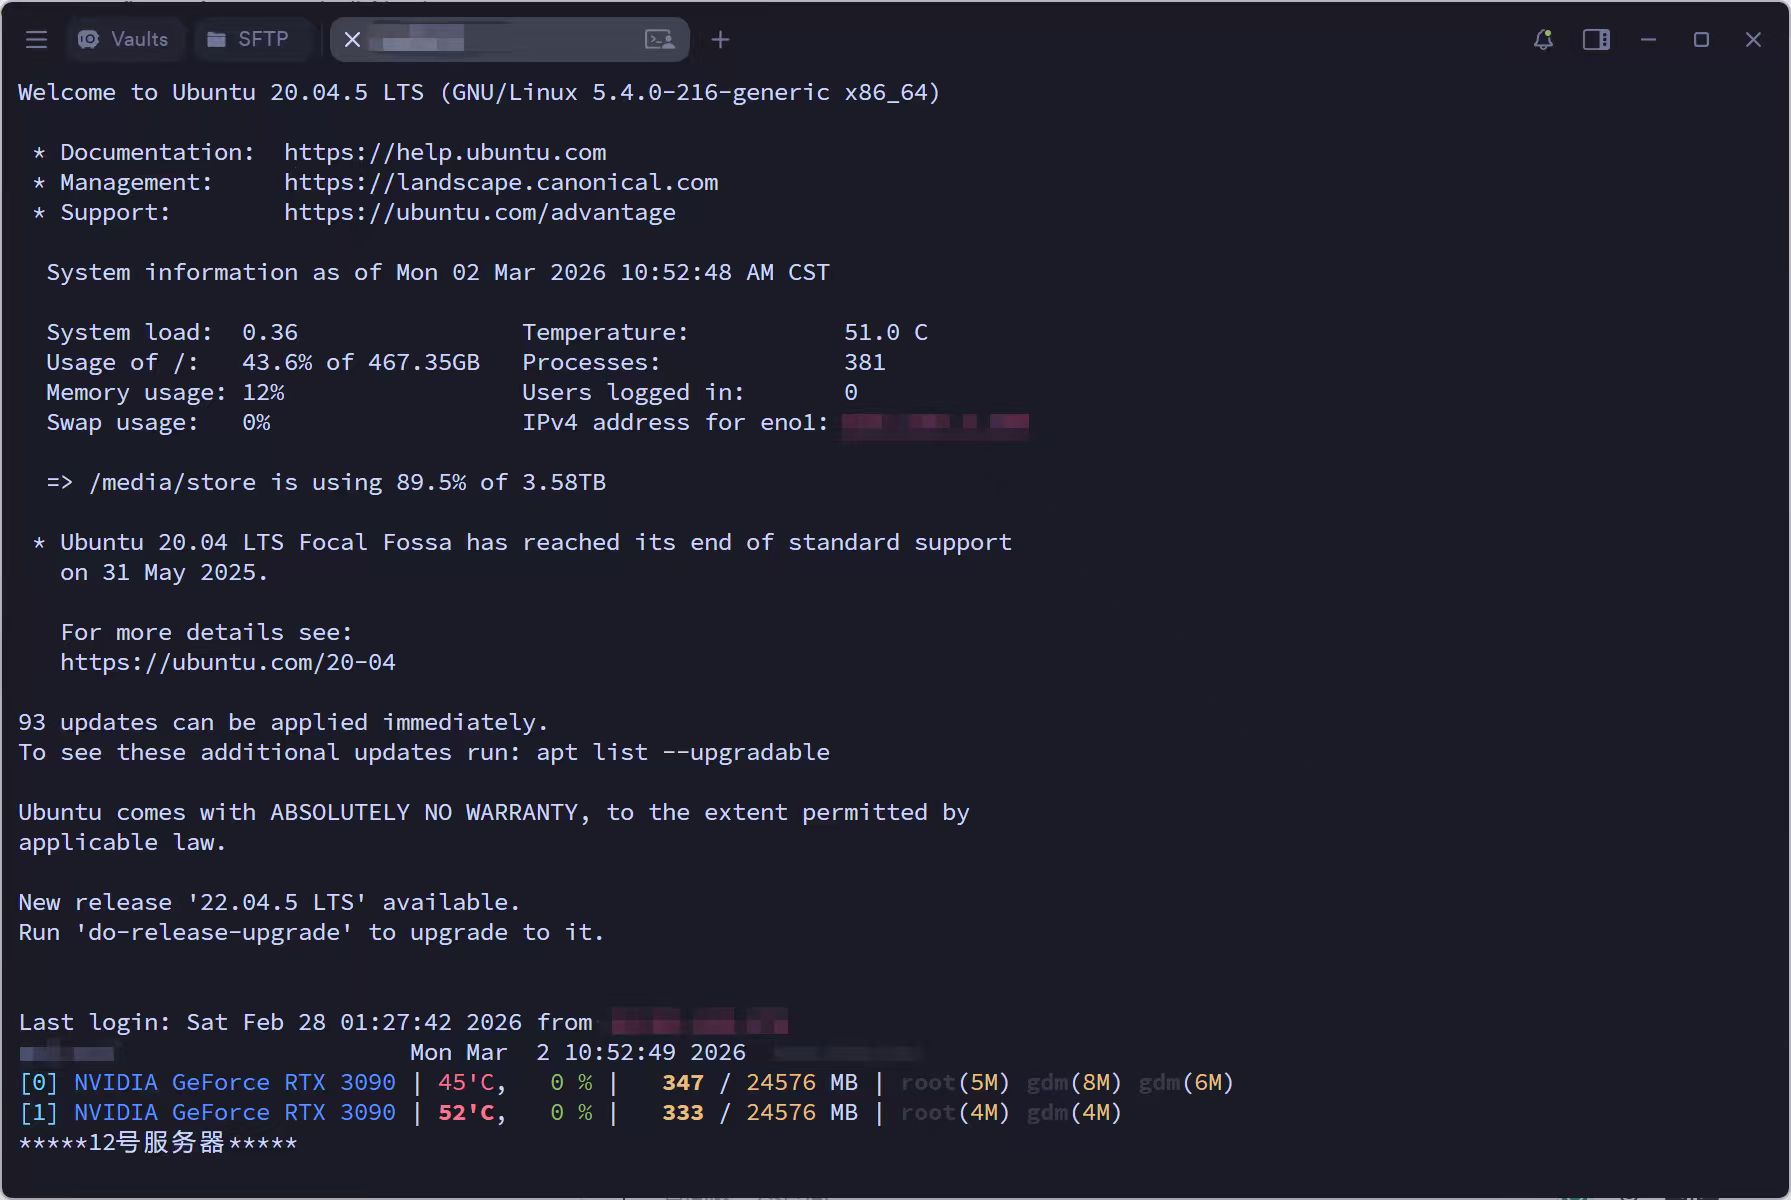Viewport: 1791px width, 1200px height.
Task: Open the notifications bell
Action: click(x=1543, y=40)
